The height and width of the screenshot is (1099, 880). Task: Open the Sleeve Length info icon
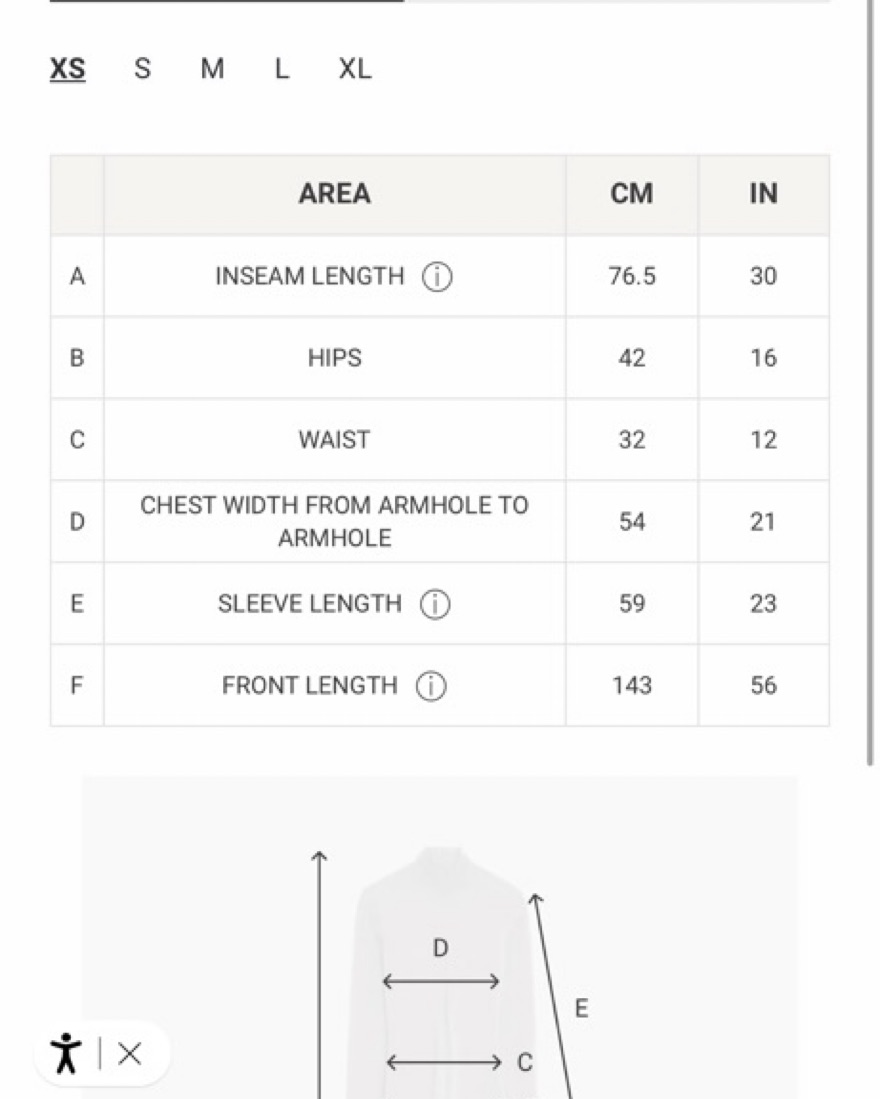click(x=435, y=604)
